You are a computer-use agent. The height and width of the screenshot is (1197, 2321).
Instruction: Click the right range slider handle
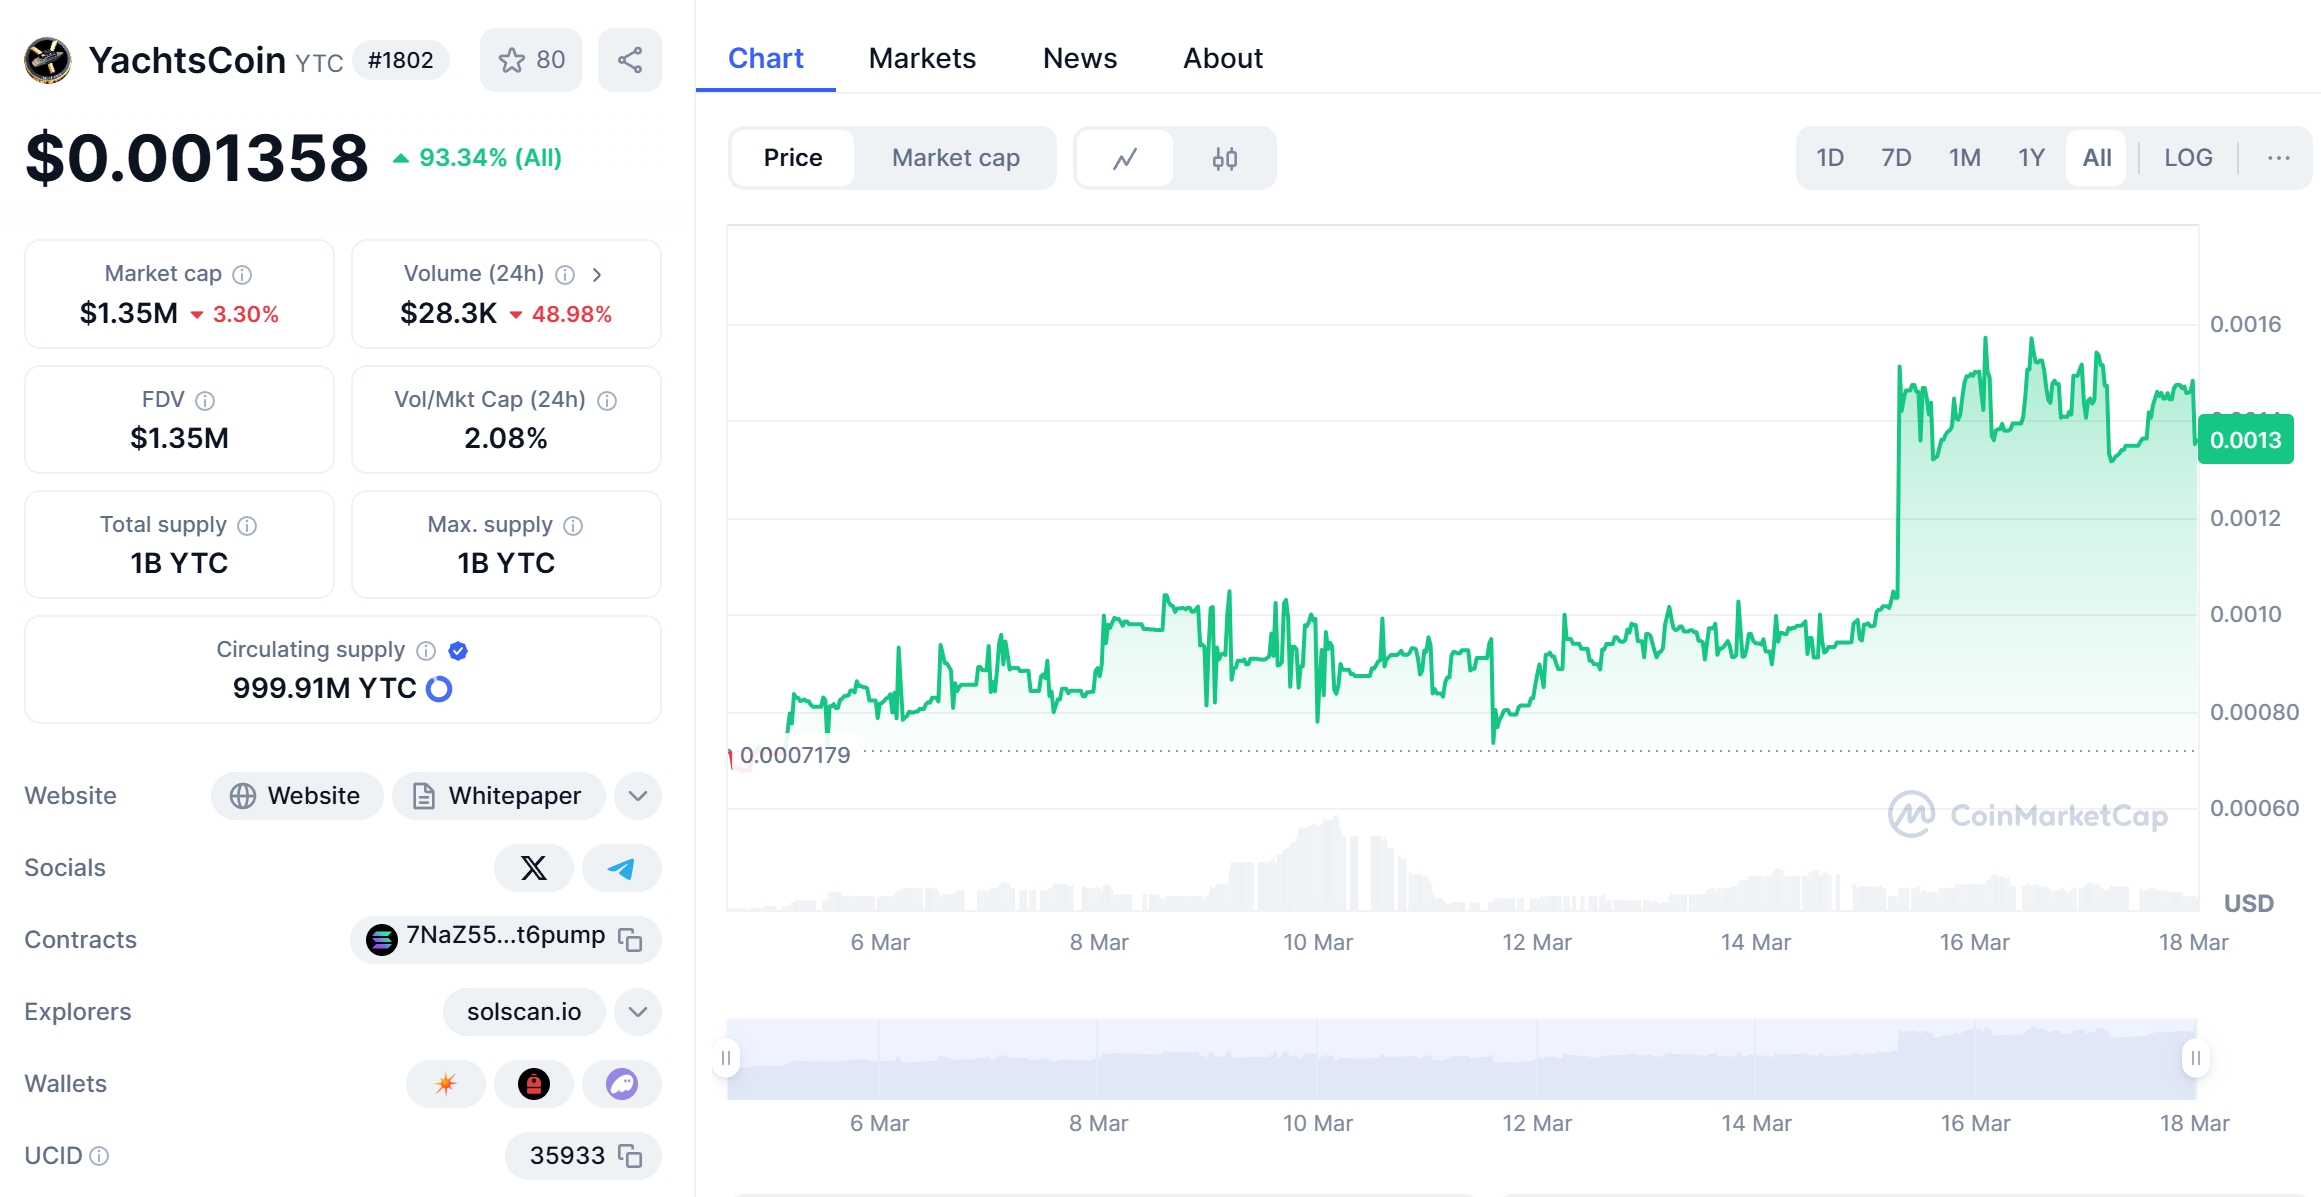click(2196, 1058)
